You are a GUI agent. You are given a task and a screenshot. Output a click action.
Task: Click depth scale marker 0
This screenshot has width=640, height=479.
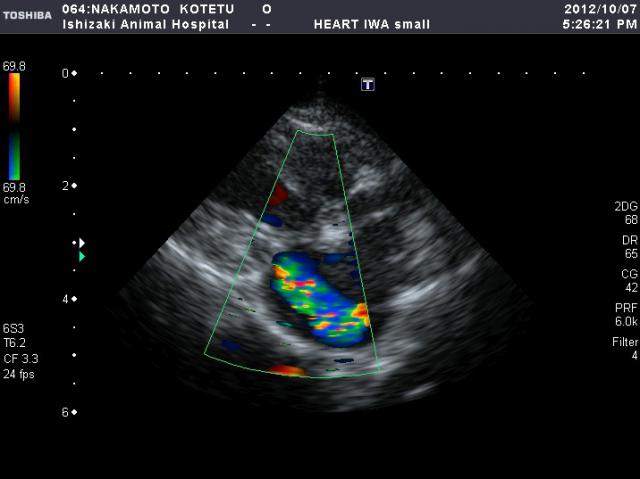click(65, 73)
